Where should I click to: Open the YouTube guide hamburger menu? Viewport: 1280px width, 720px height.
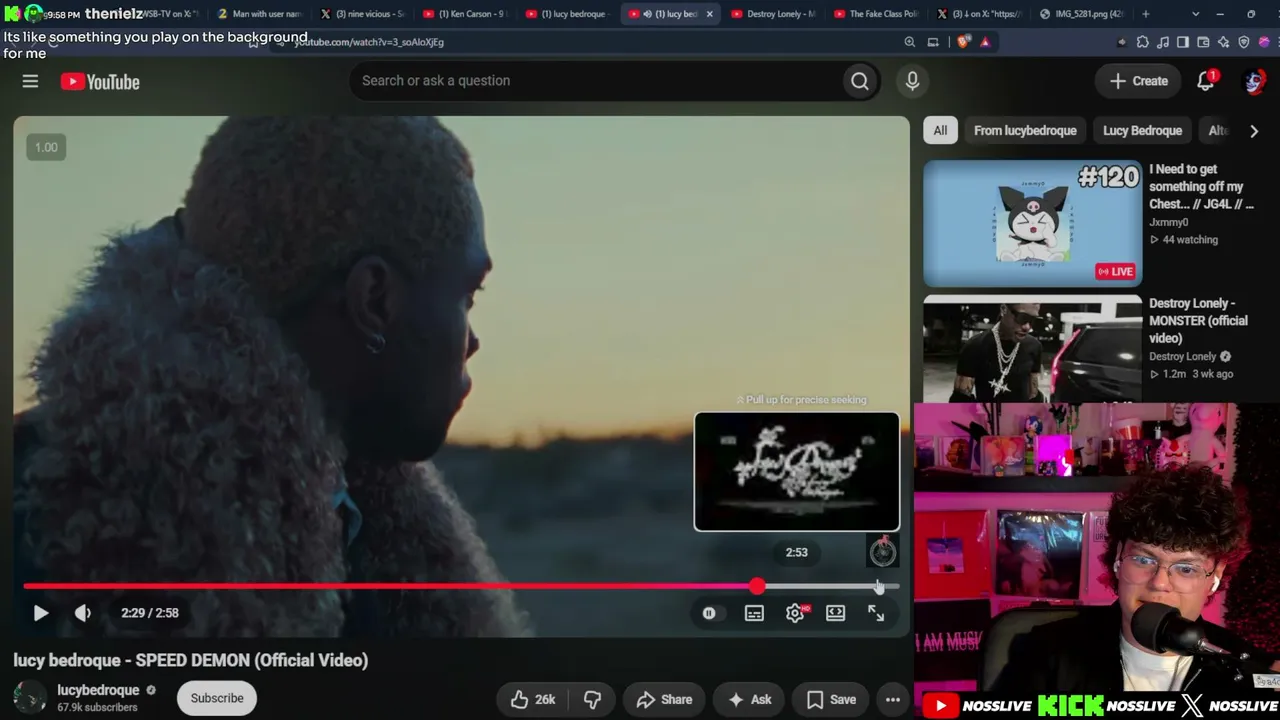30,82
